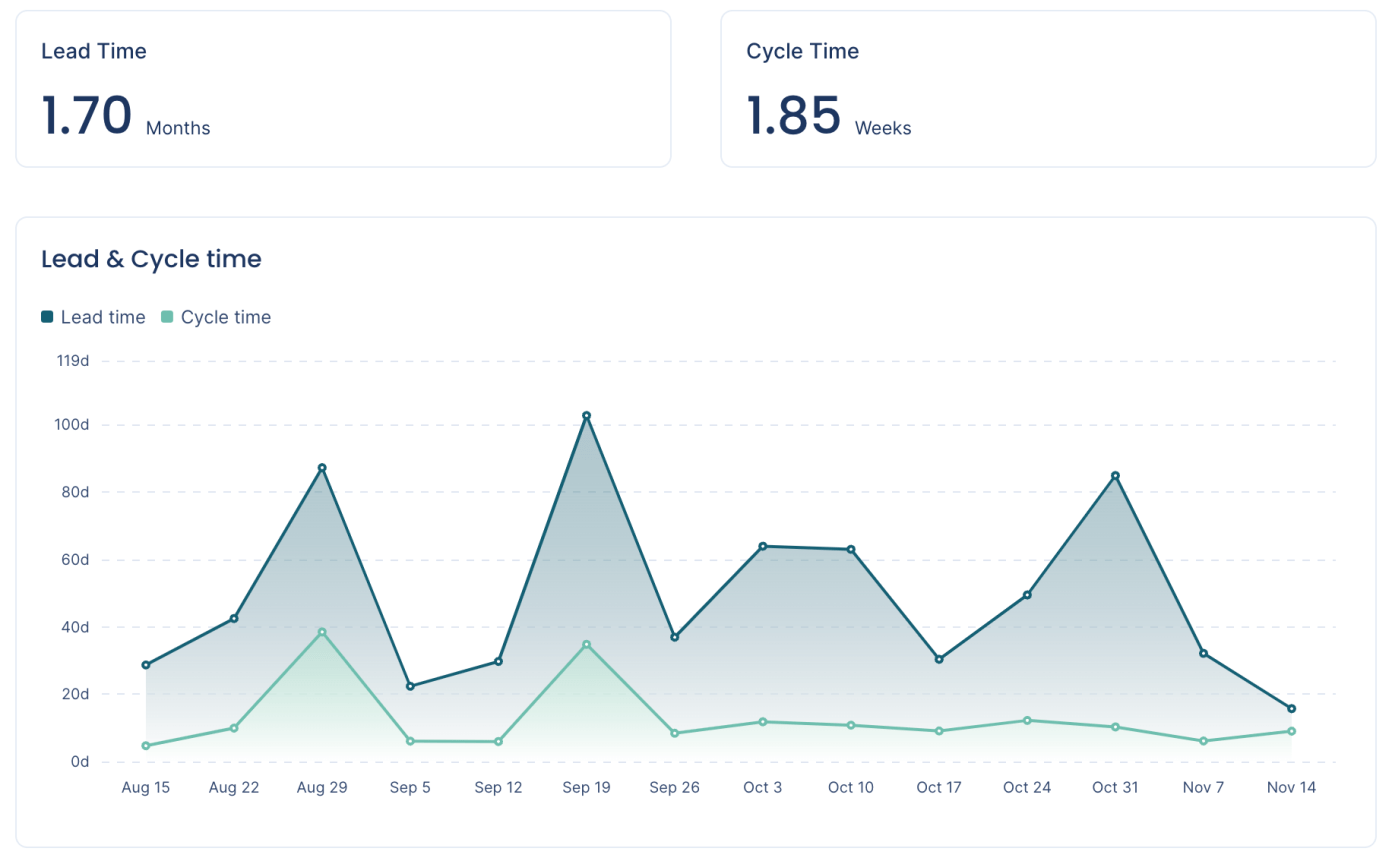Click the light green Cycle time swatch
Viewport: 1392px width, 864px height.
point(167,317)
